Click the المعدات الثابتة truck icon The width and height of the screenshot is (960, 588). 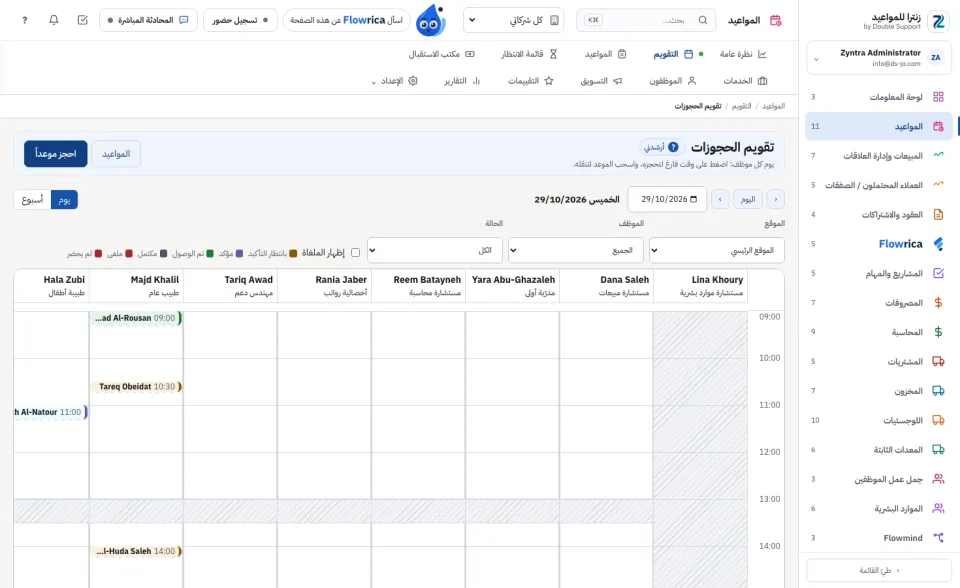[938, 450]
